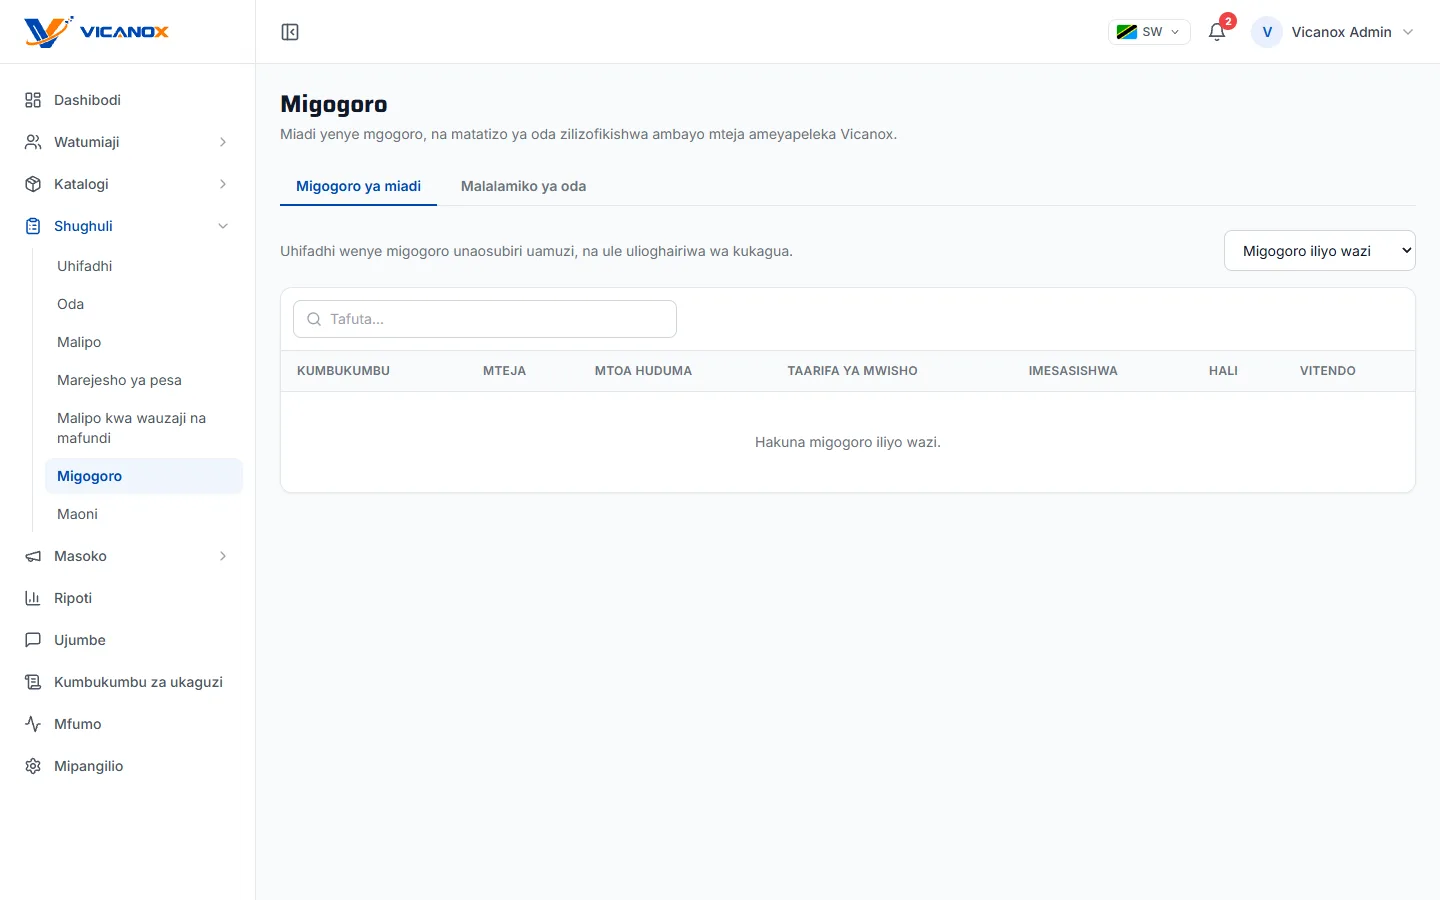Click the MTOA HUDUMA column header
Viewport: 1440px width, 900px height.
[x=643, y=371]
